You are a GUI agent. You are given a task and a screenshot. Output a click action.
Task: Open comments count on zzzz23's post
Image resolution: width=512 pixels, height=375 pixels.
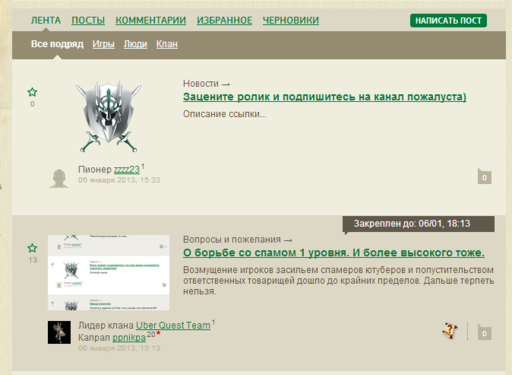(484, 176)
